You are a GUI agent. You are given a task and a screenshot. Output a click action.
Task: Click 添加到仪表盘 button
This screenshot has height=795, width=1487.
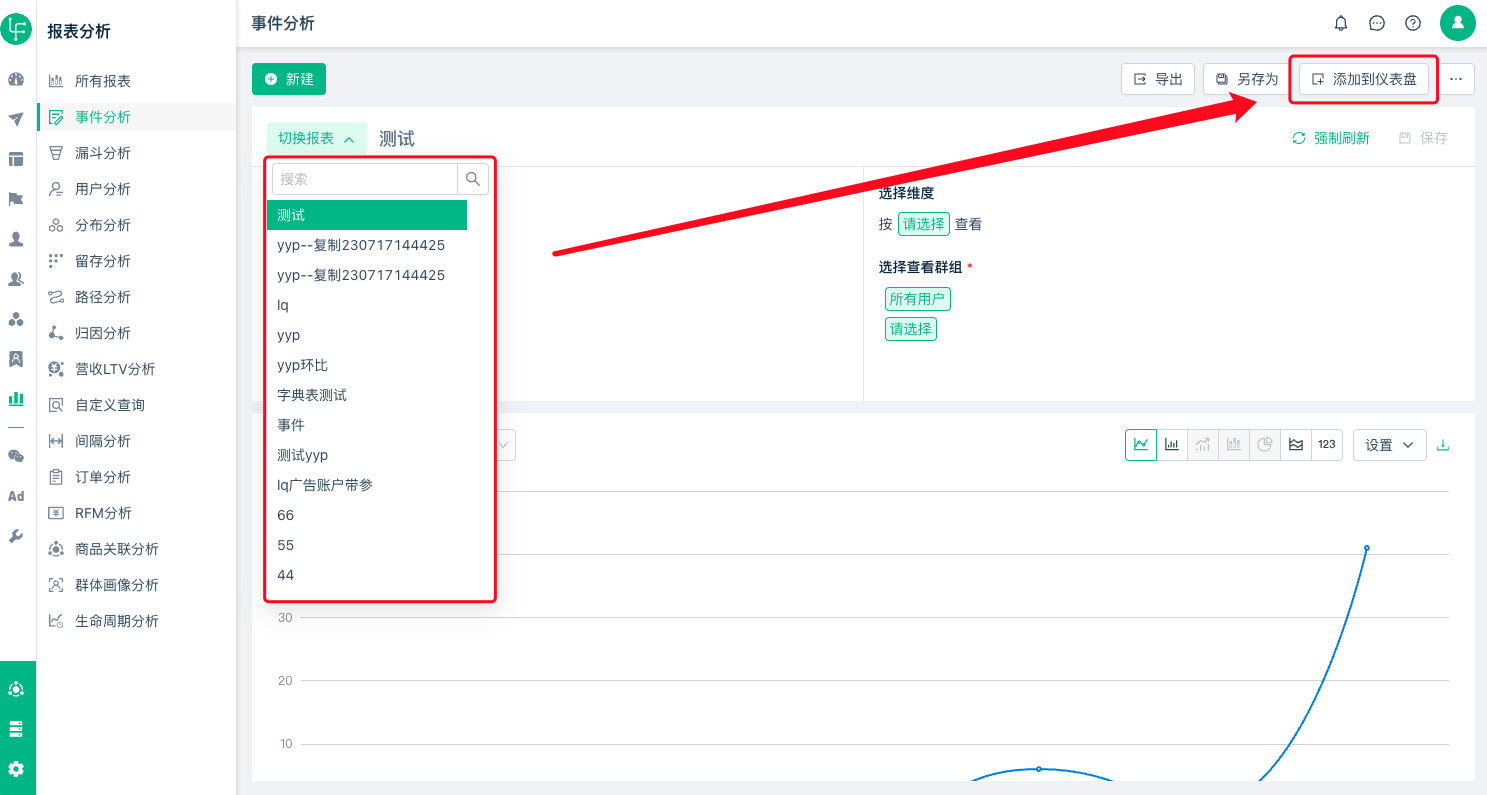1364,79
